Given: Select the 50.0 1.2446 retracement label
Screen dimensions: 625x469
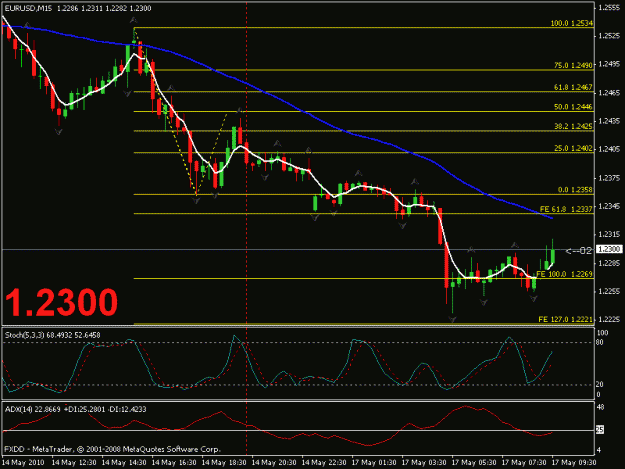Looking at the screenshot, I should pyautogui.click(x=573, y=107).
